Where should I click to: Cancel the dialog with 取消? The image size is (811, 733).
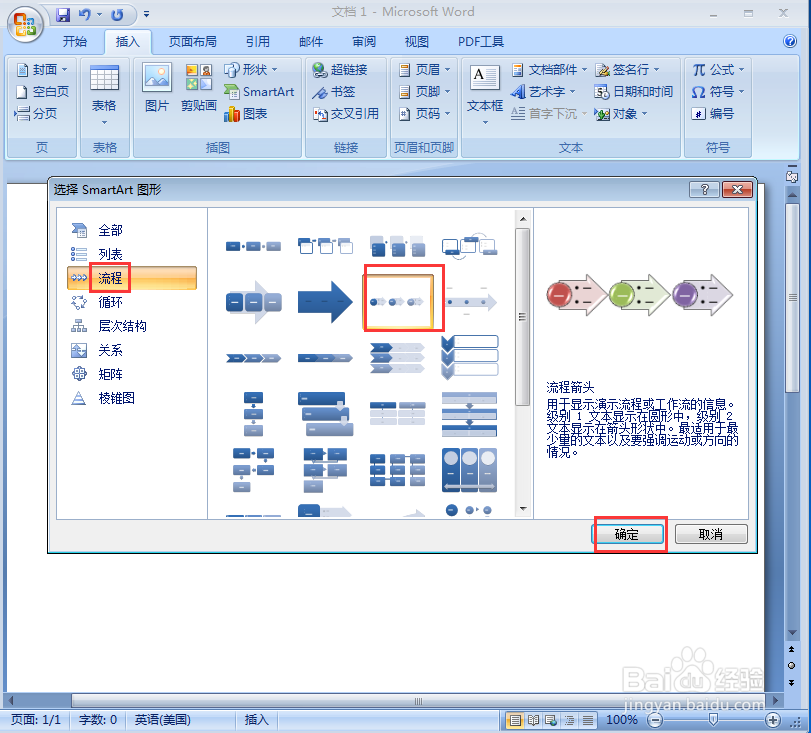[711, 534]
